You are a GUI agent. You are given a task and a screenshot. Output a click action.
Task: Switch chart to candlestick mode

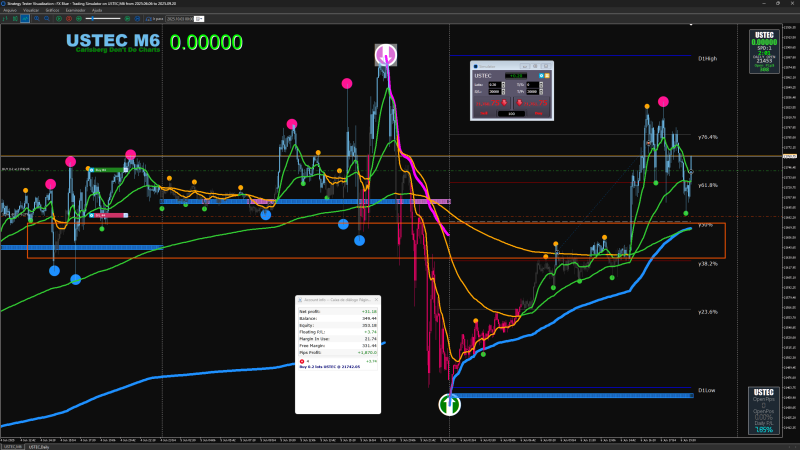click(15, 19)
